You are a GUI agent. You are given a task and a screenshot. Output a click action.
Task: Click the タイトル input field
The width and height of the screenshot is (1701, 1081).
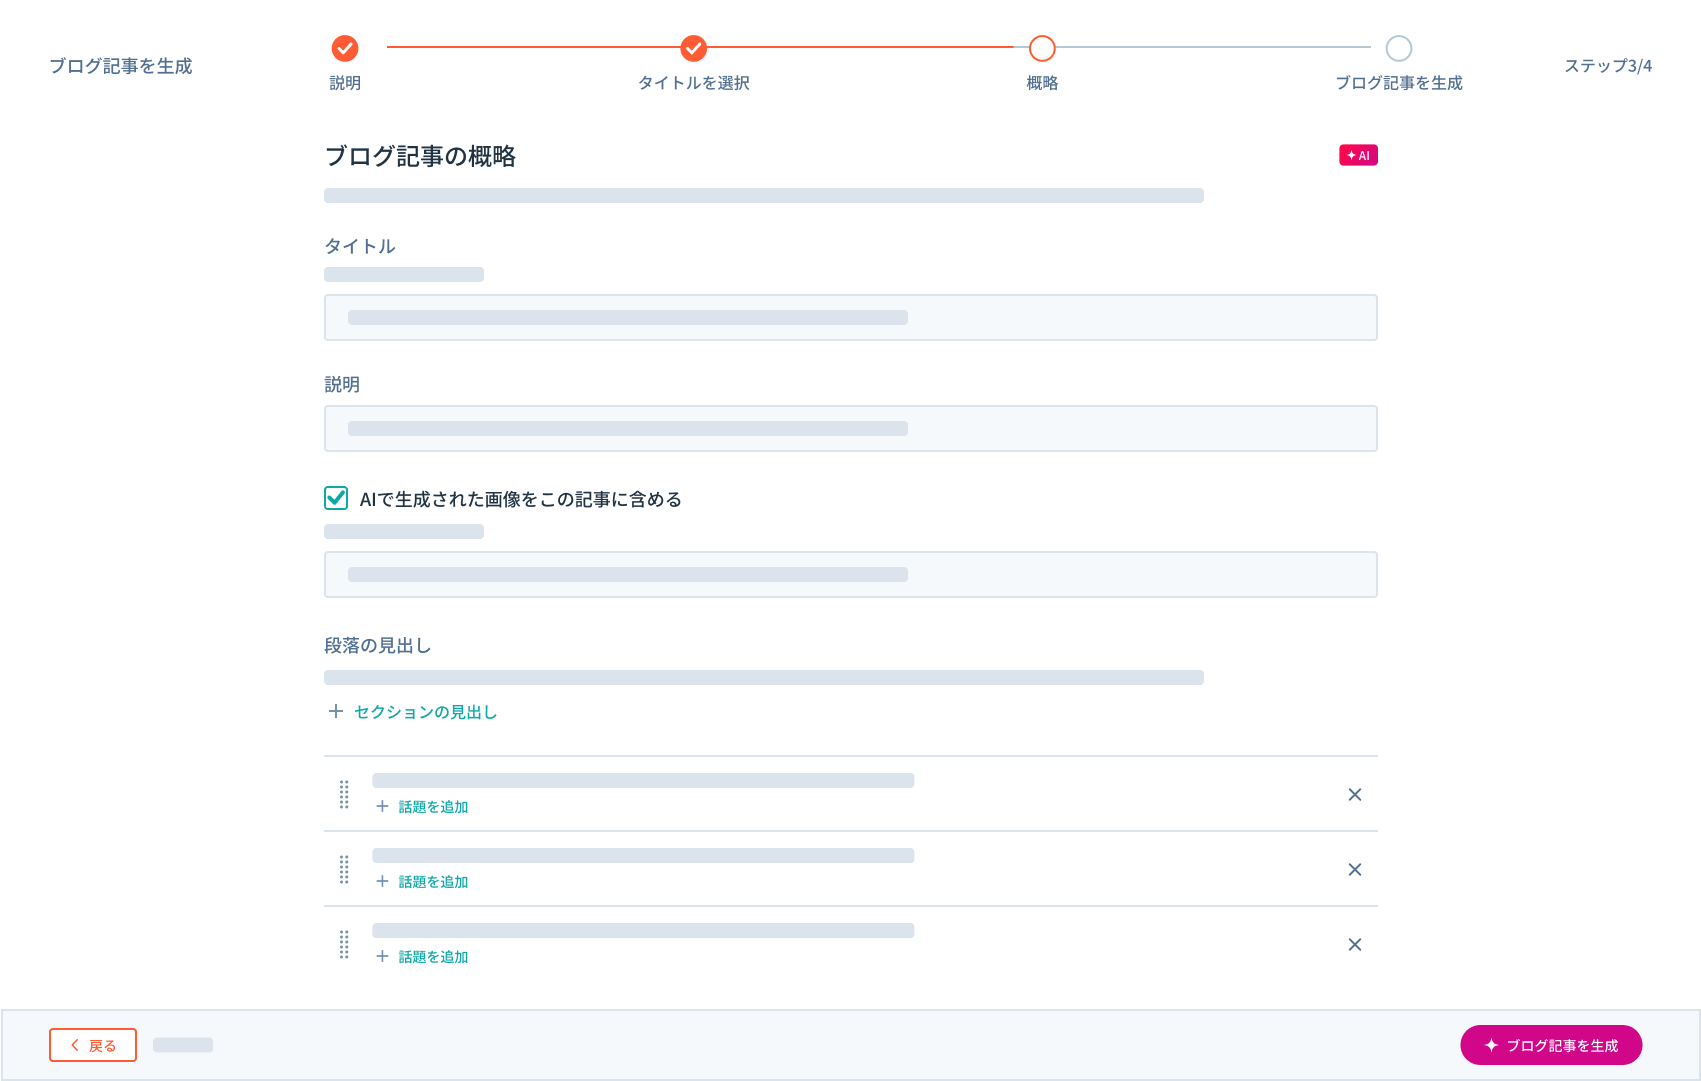tap(851, 317)
